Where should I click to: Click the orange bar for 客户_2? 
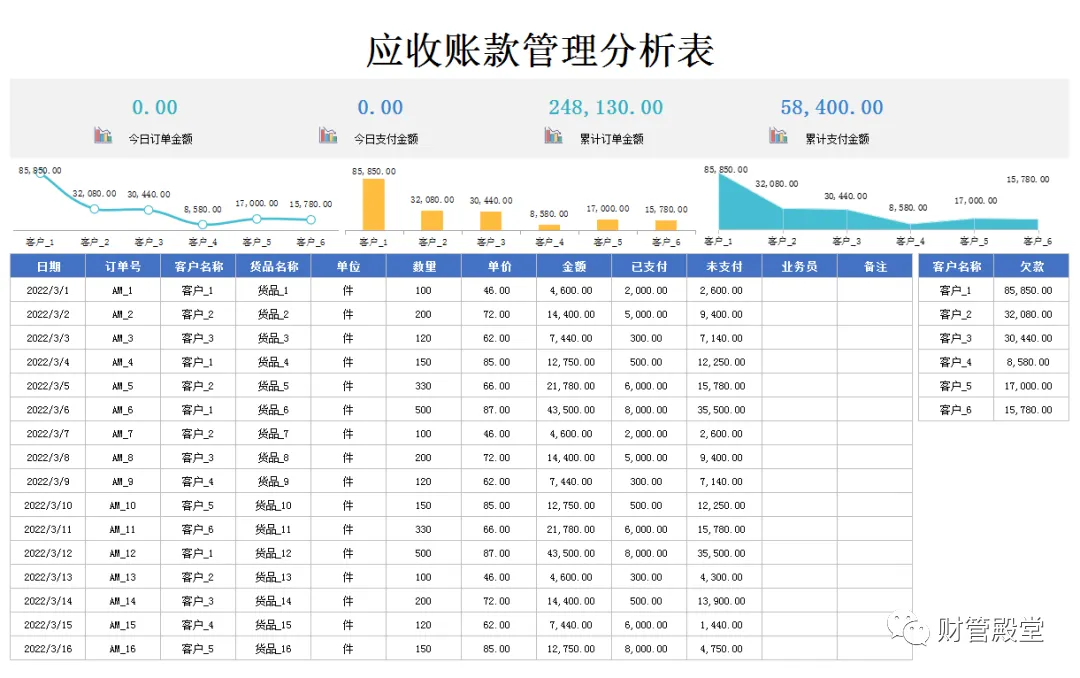click(x=432, y=220)
